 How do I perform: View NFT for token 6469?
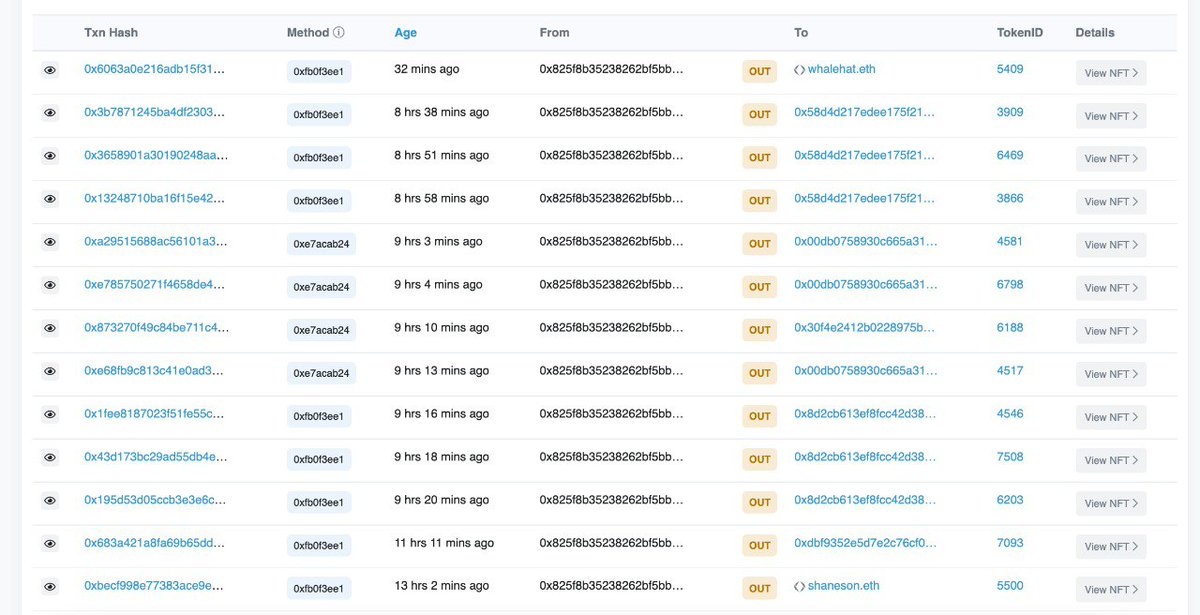coord(1111,159)
